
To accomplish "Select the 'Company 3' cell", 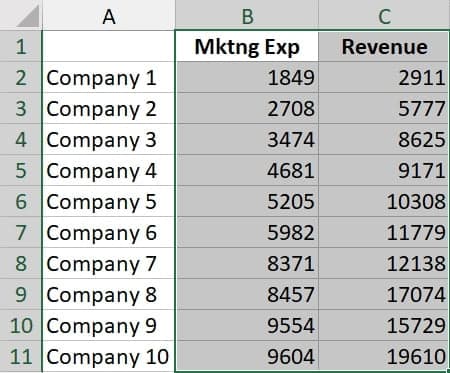I will click(x=109, y=139).
